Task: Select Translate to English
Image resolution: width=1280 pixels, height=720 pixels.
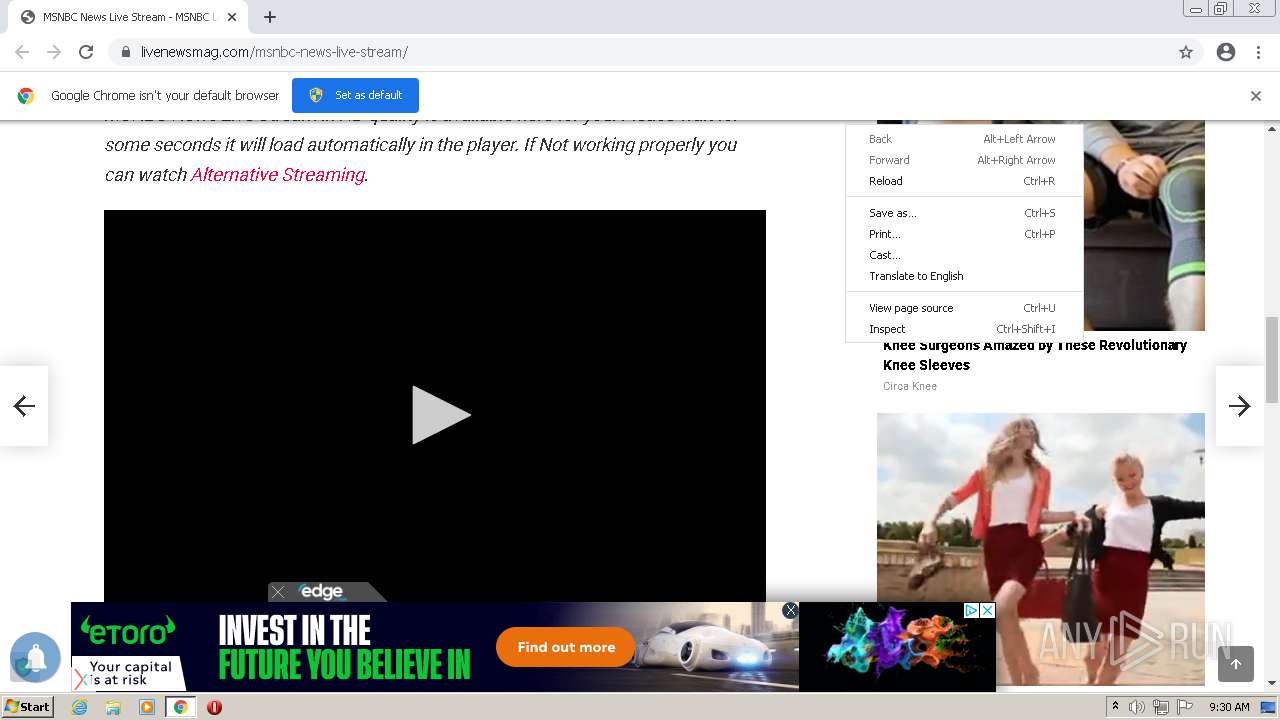Action: pos(964,276)
